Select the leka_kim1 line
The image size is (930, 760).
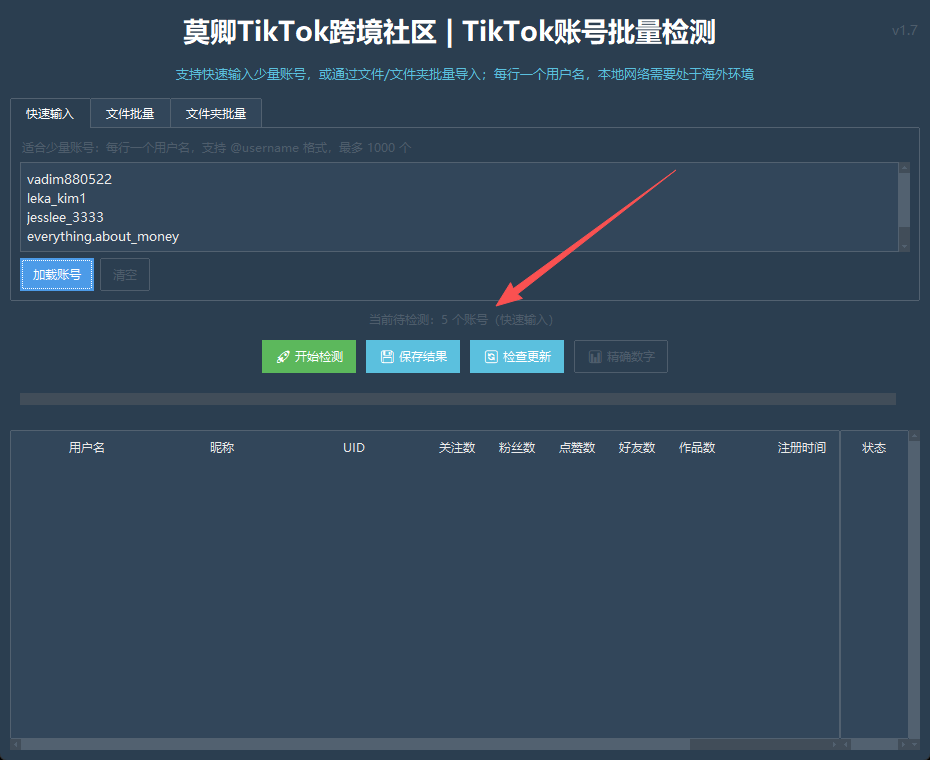coord(56,198)
